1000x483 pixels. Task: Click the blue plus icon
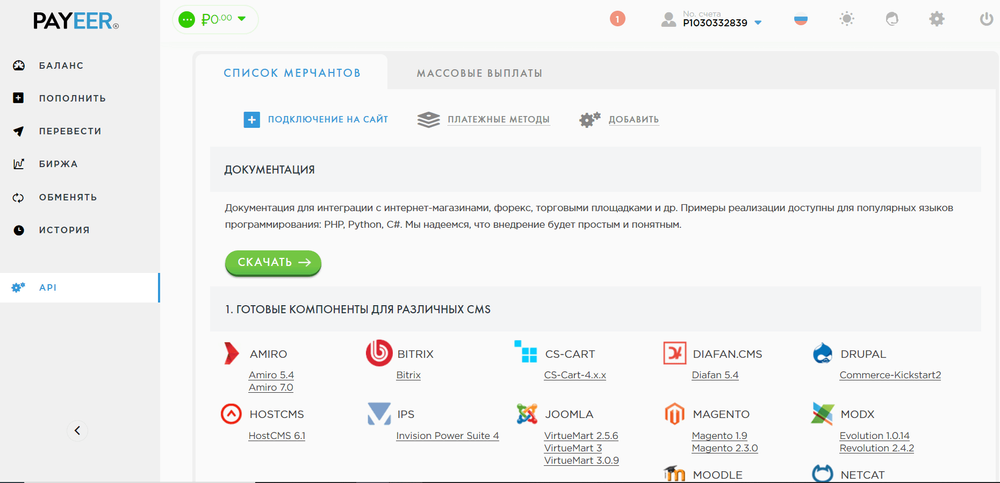pyautogui.click(x=252, y=120)
